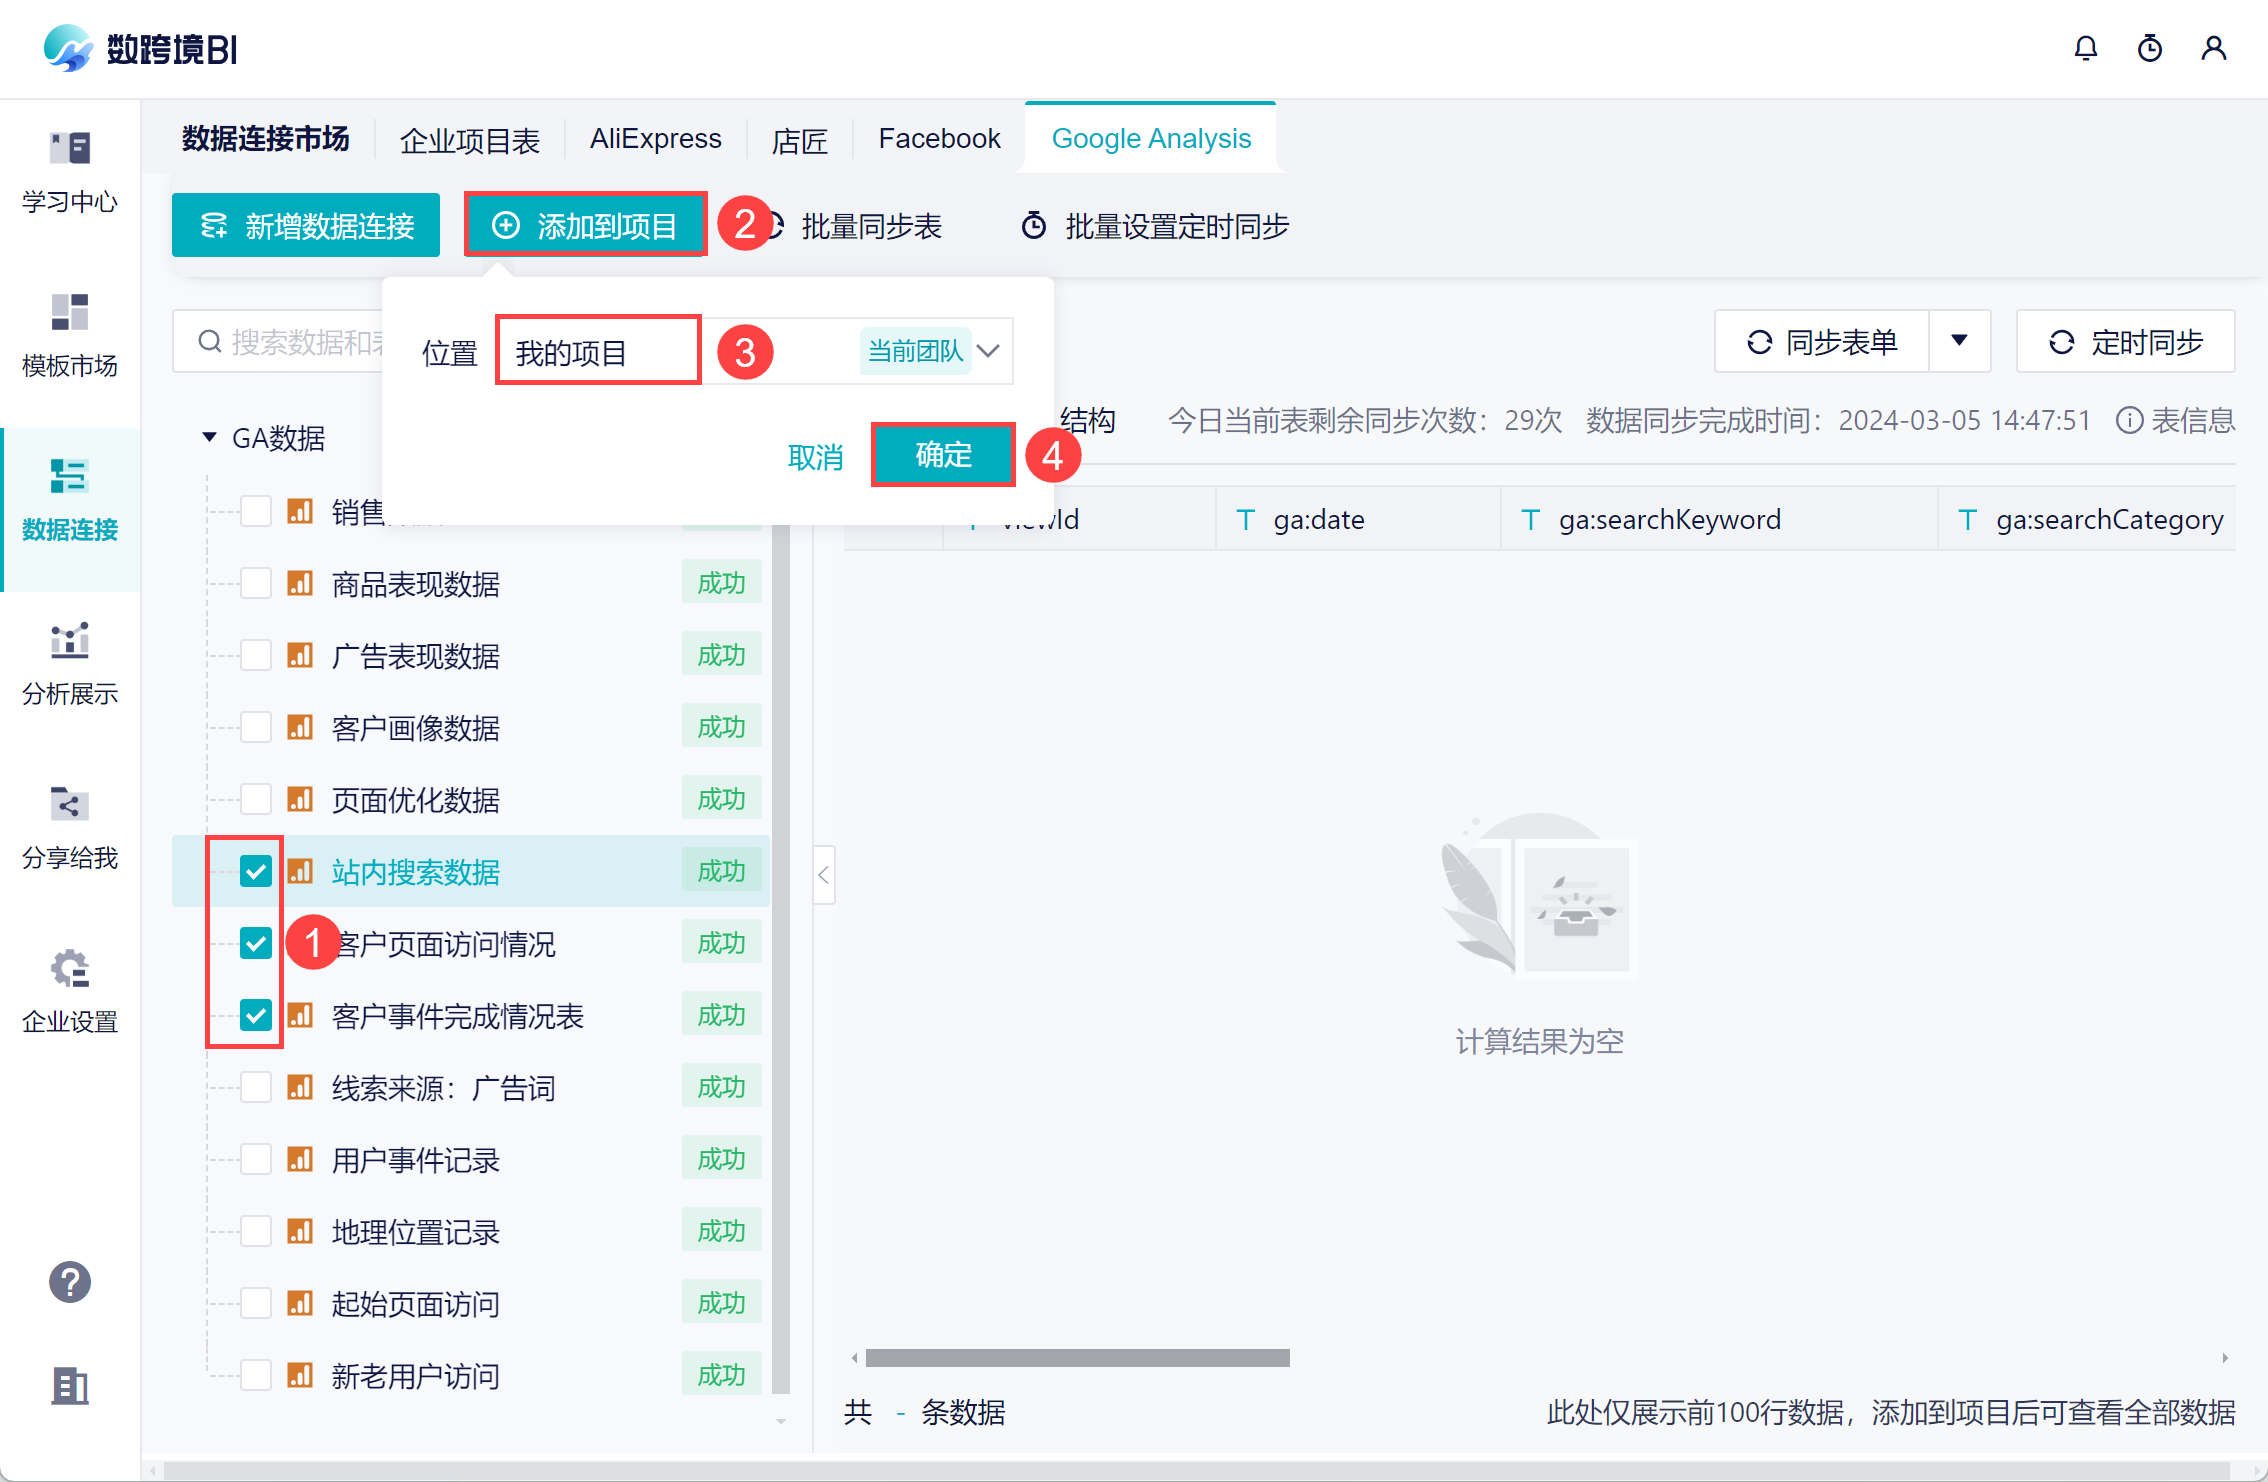Click 取消 to cancel the dialog

point(815,457)
